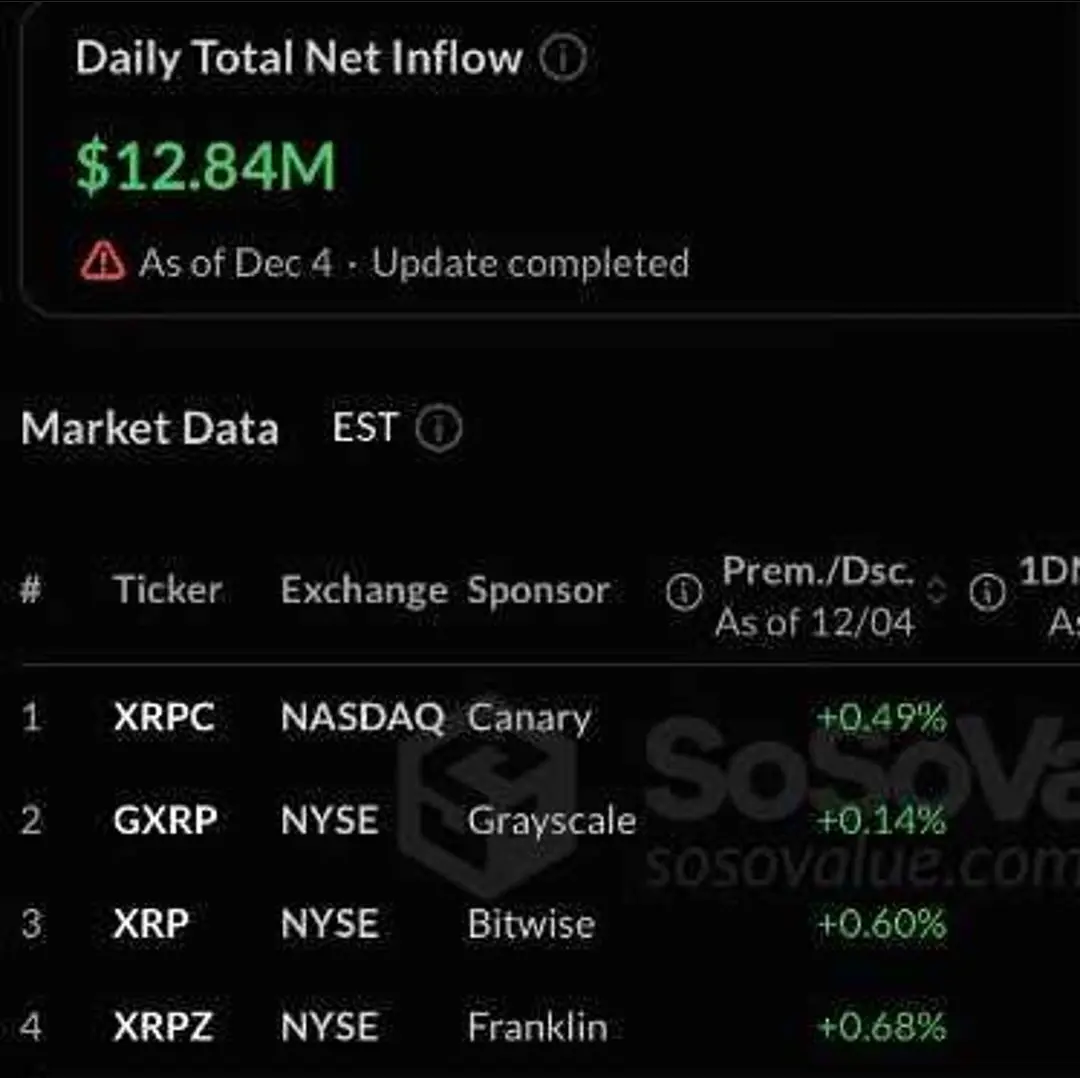
Task: Click the Franklin sponsor name
Action: point(537,1027)
